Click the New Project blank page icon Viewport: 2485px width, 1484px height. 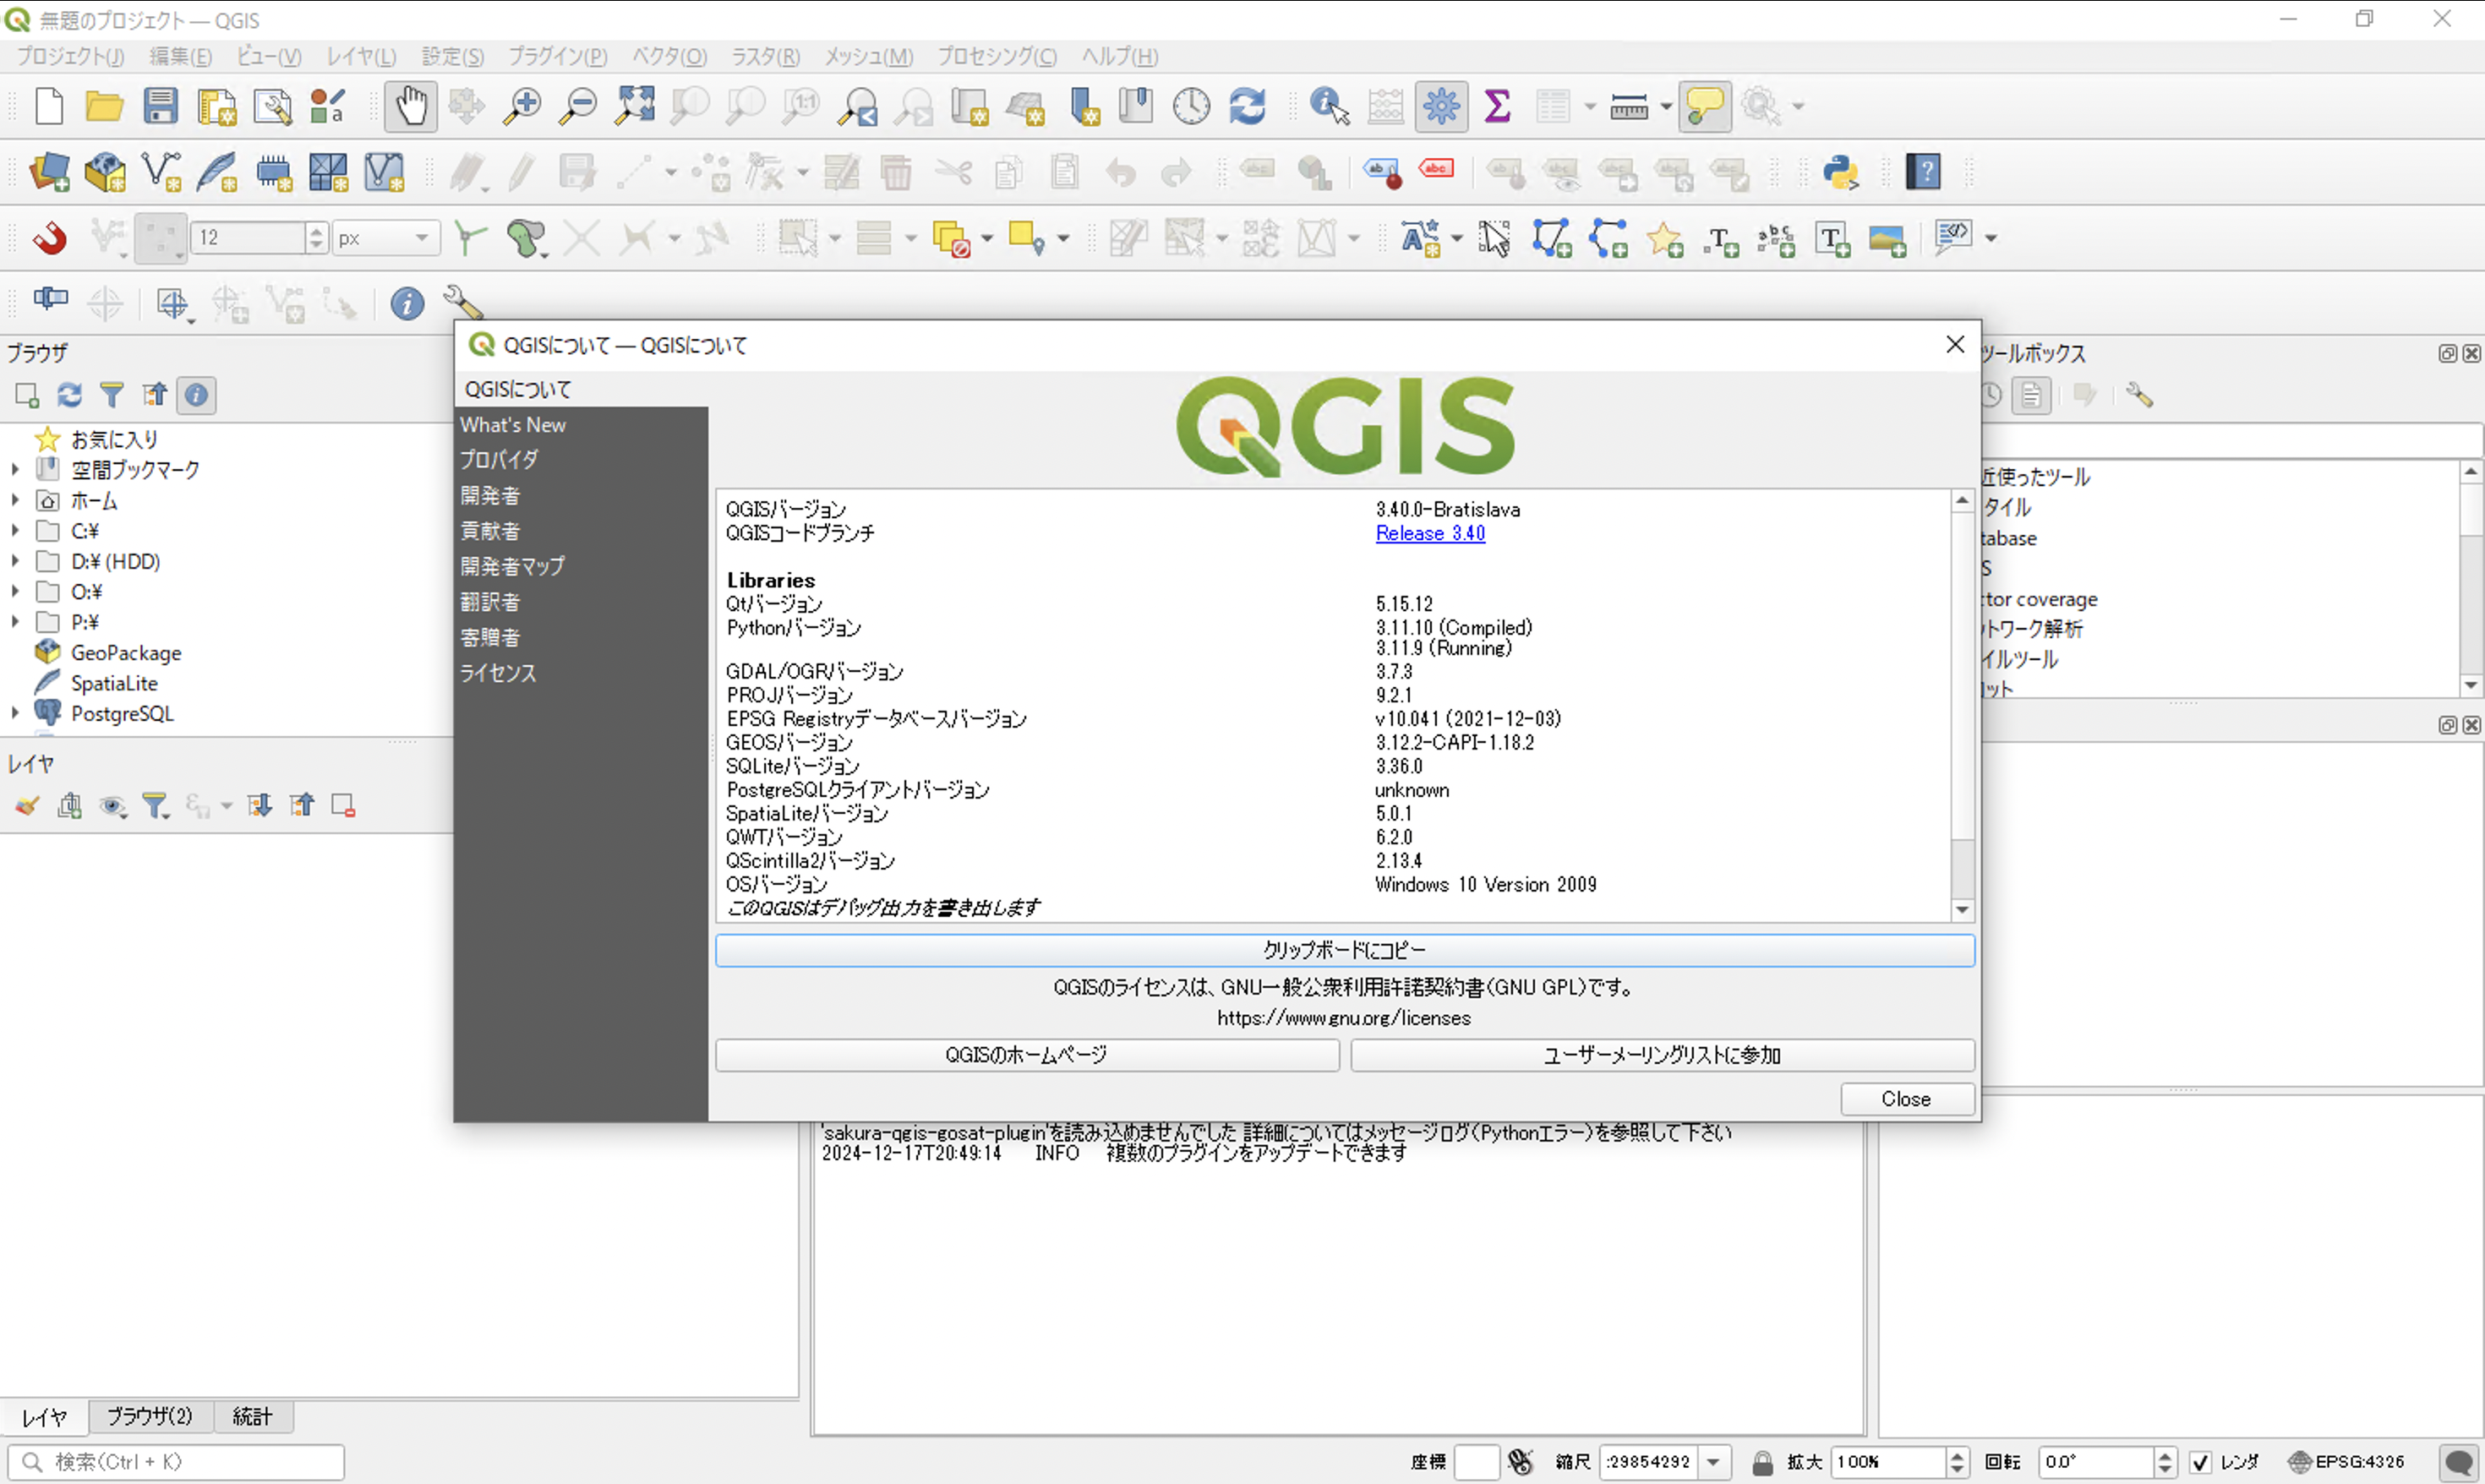click(x=49, y=106)
